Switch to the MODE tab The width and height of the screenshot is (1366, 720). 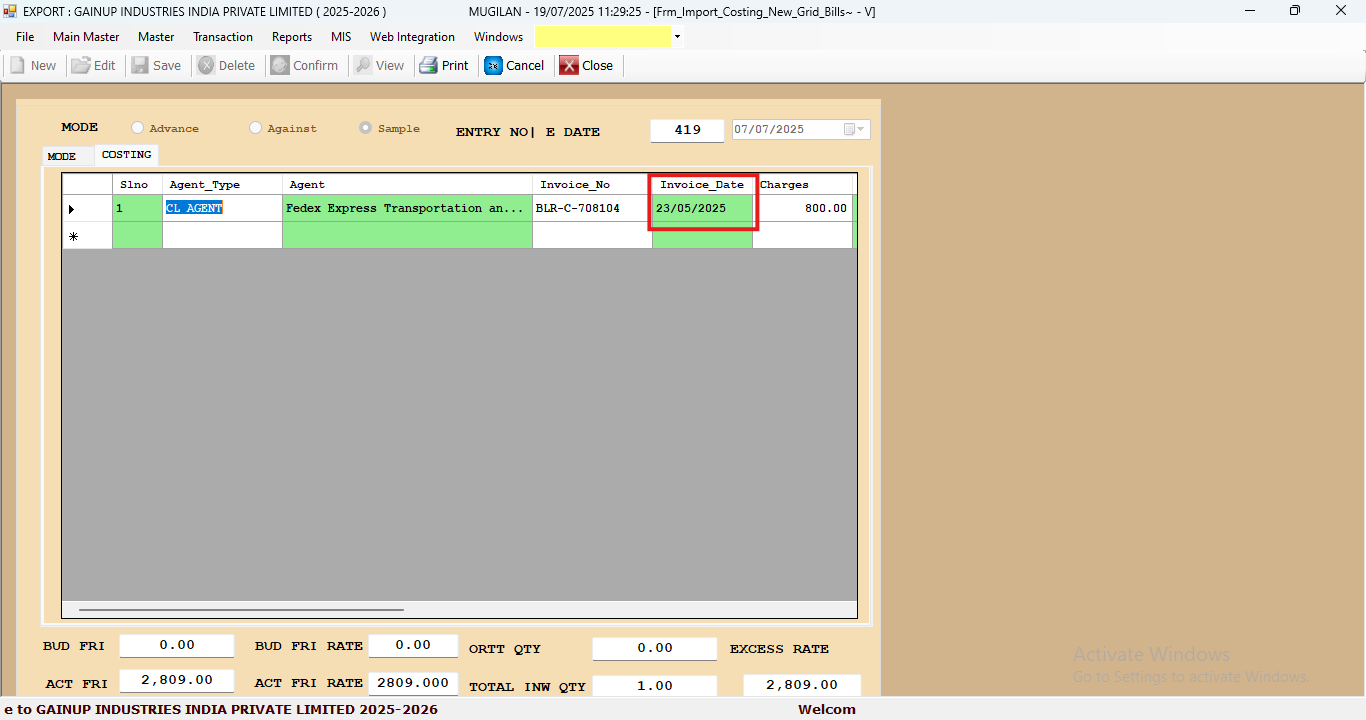(62, 157)
